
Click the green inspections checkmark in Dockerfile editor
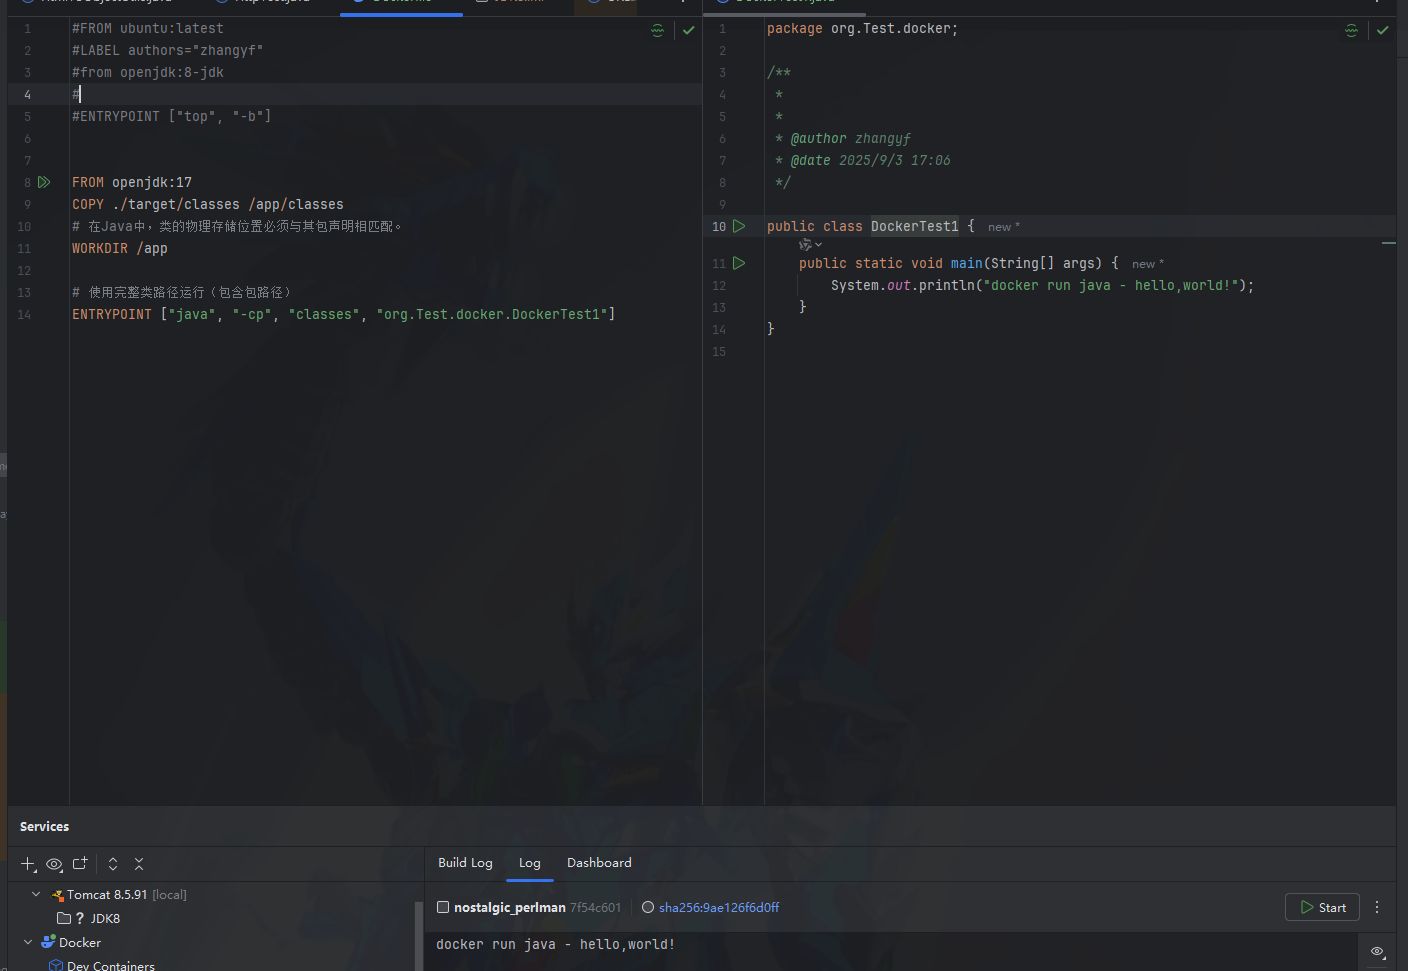688,30
